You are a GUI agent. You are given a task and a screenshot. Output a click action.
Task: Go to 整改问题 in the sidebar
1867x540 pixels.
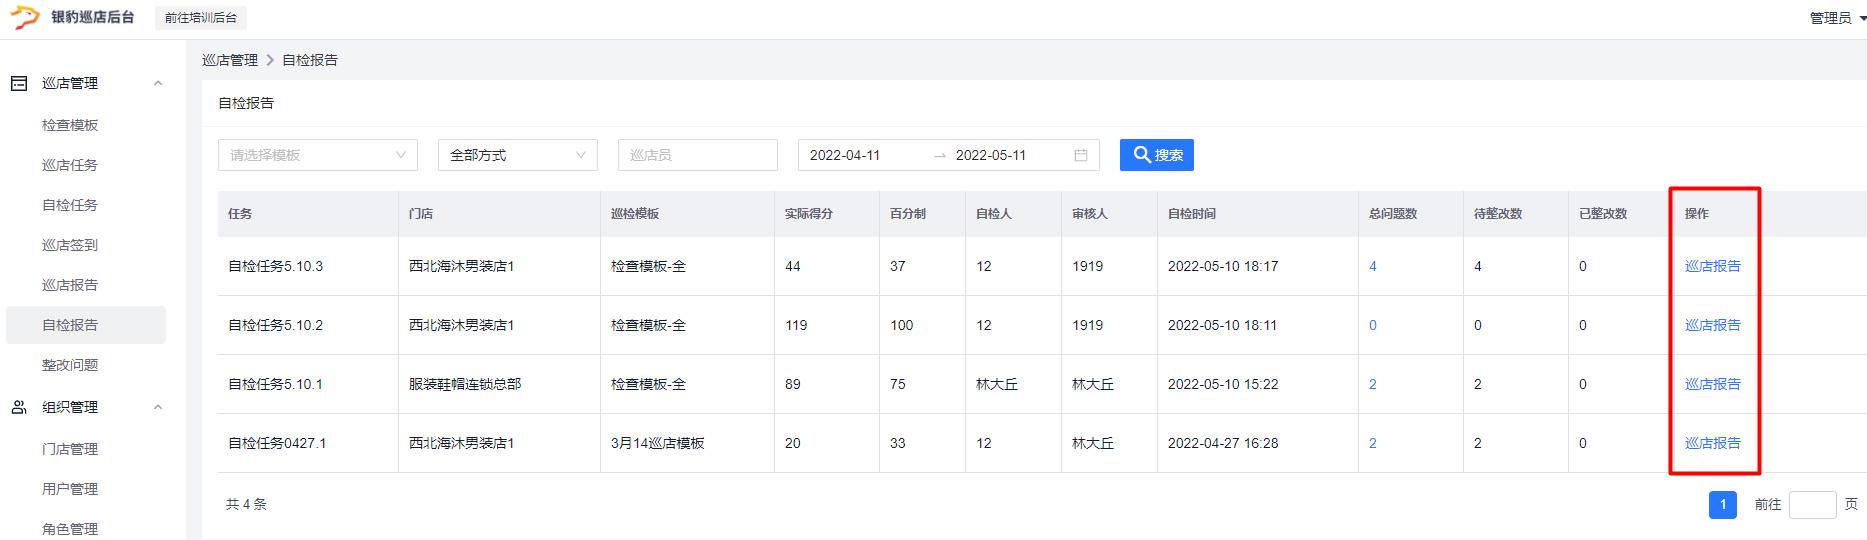point(70,365)
